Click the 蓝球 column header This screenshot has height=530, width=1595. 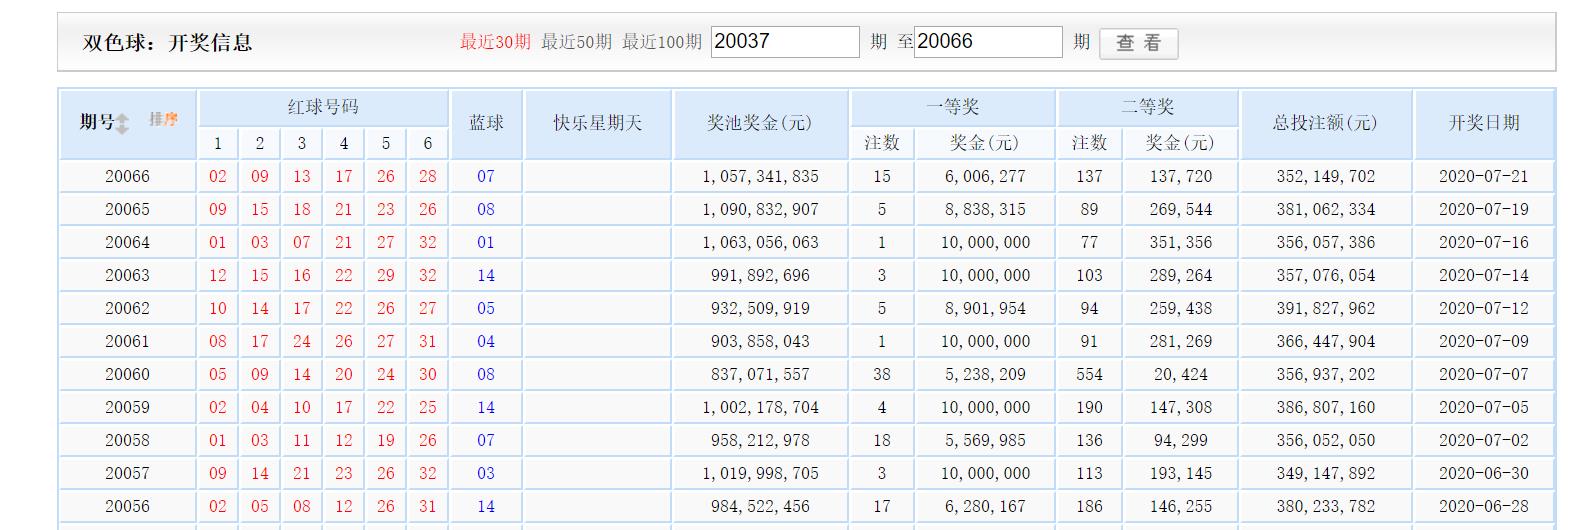coord(486,123)
